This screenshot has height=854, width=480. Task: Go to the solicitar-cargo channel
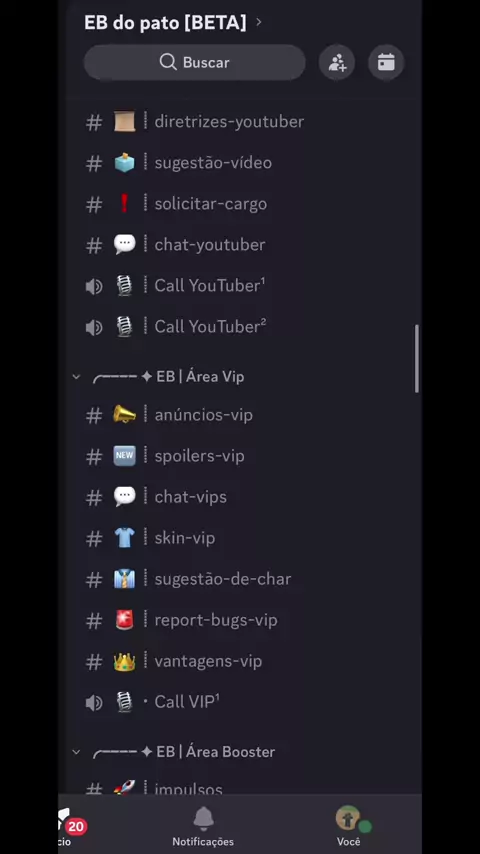tap(240, 204)
